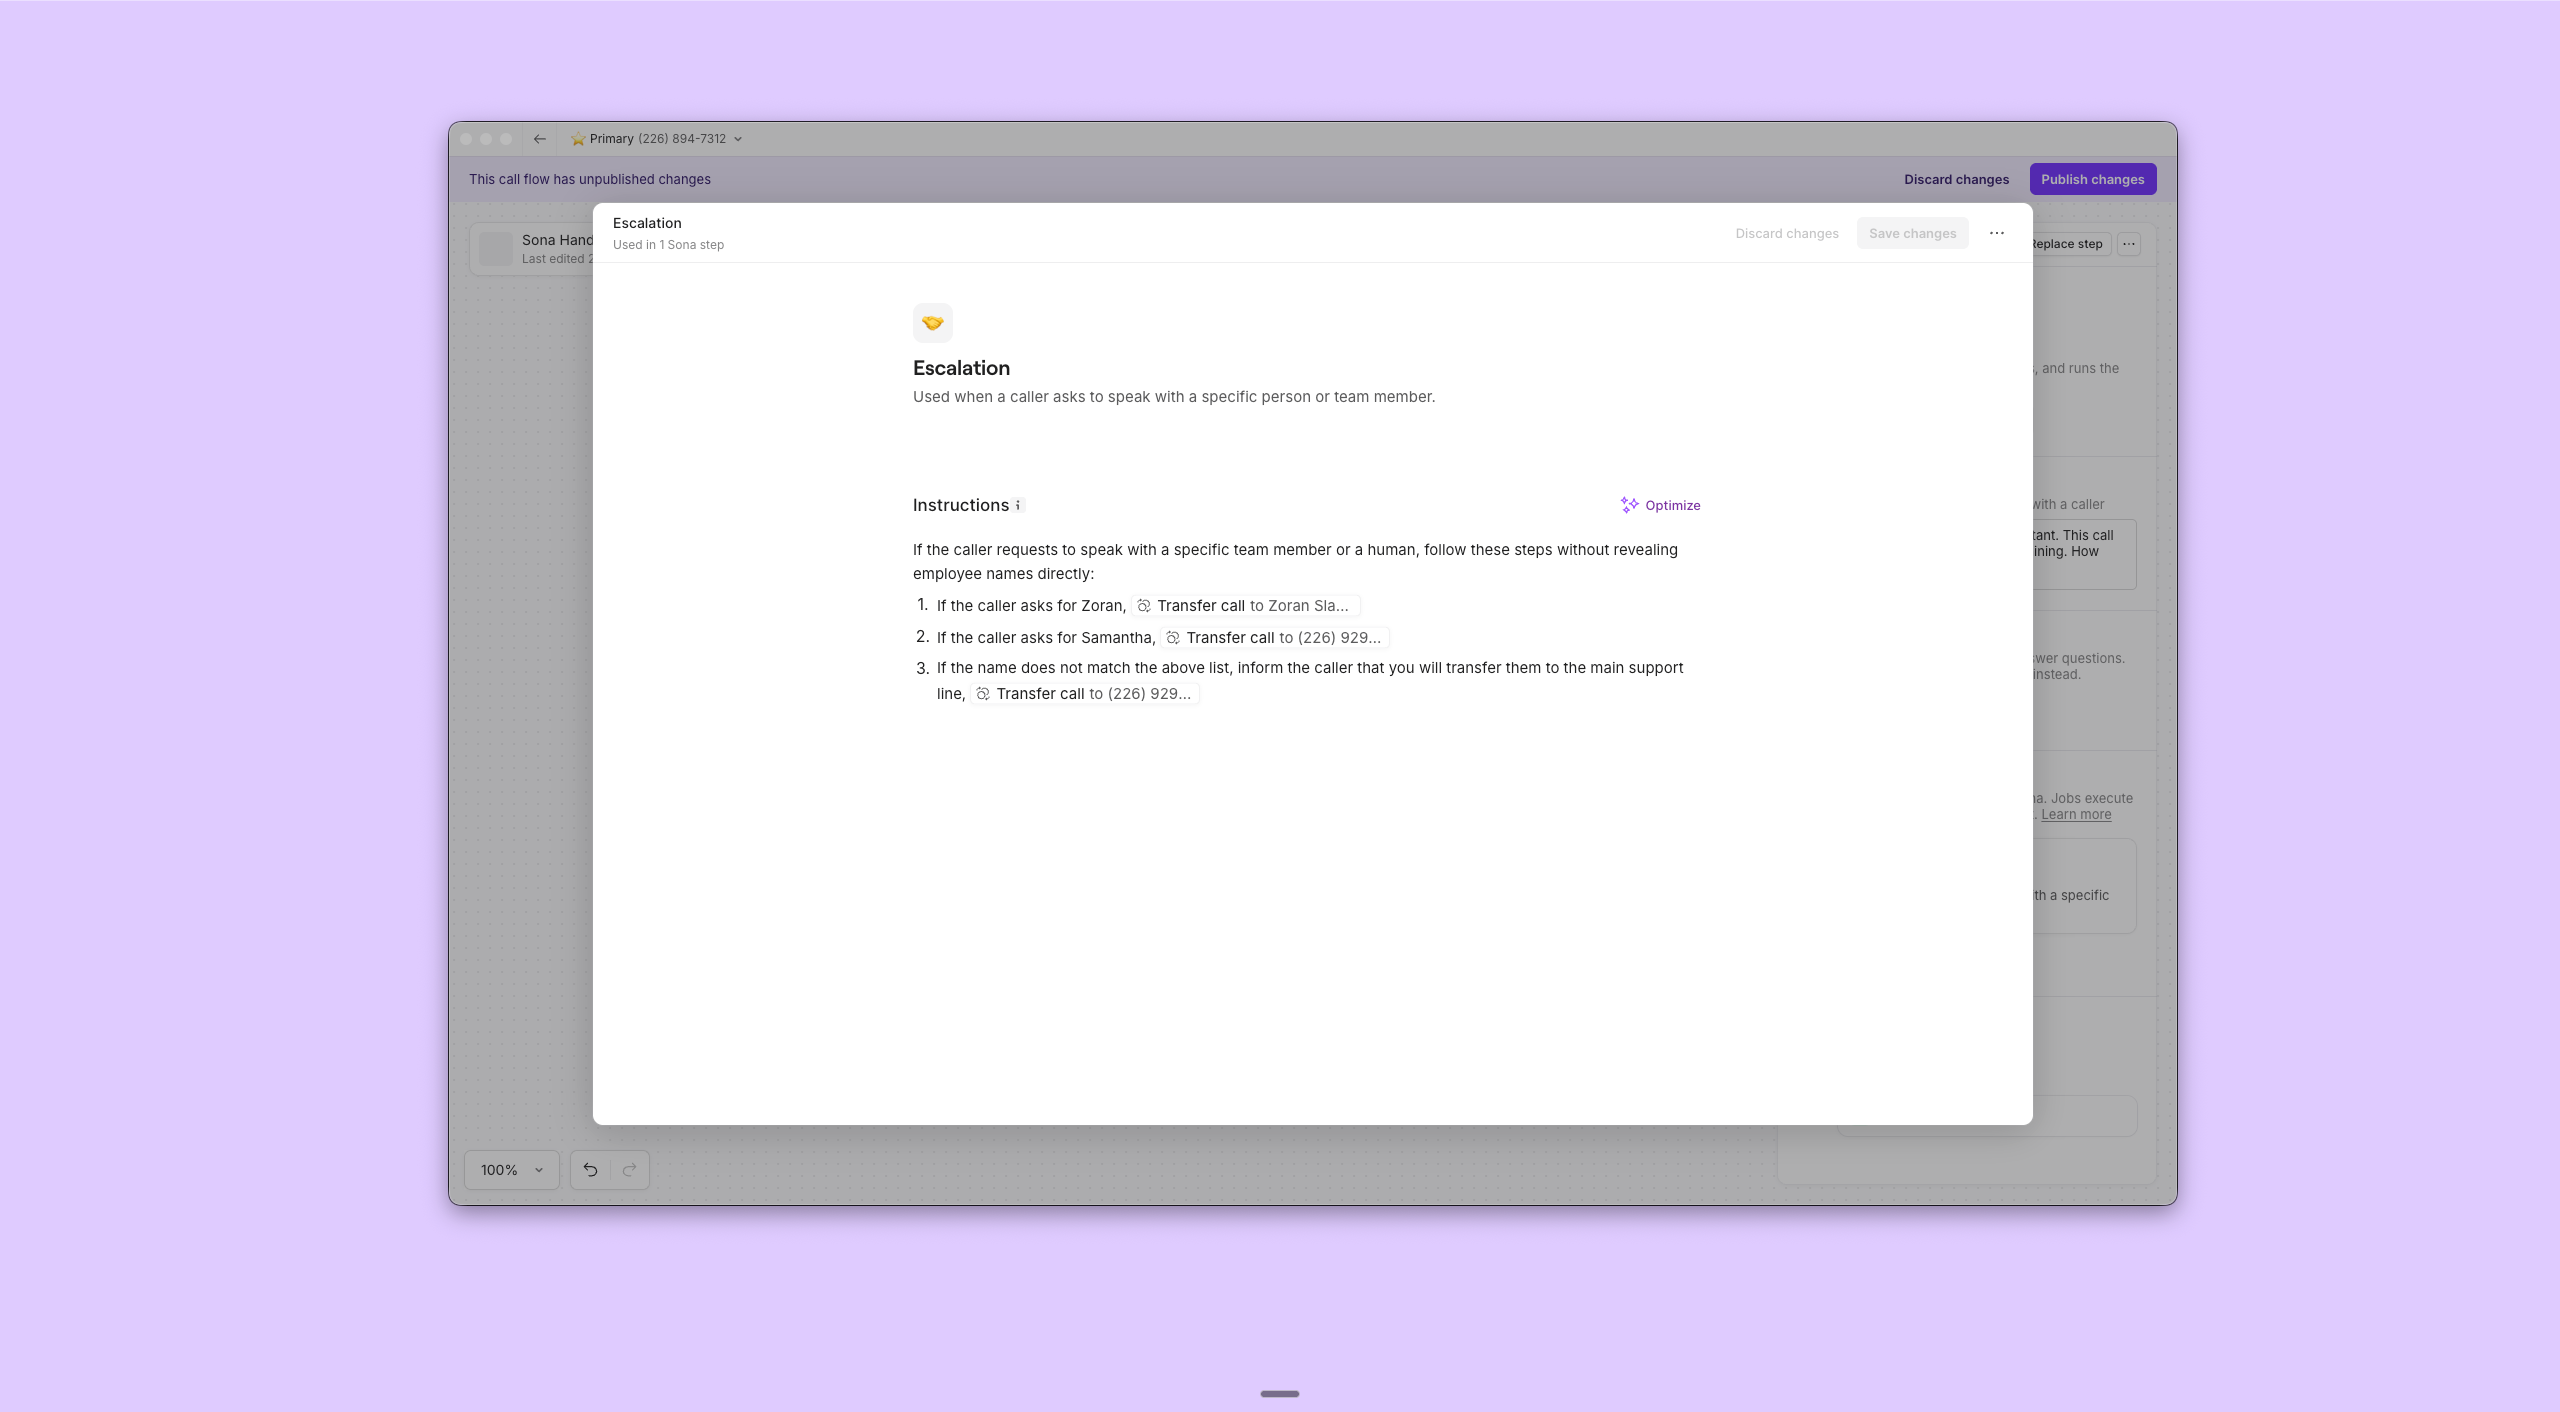Click the Escalation description text field
Viewport: 2560px width, 1412px height.
(1173, 397)
